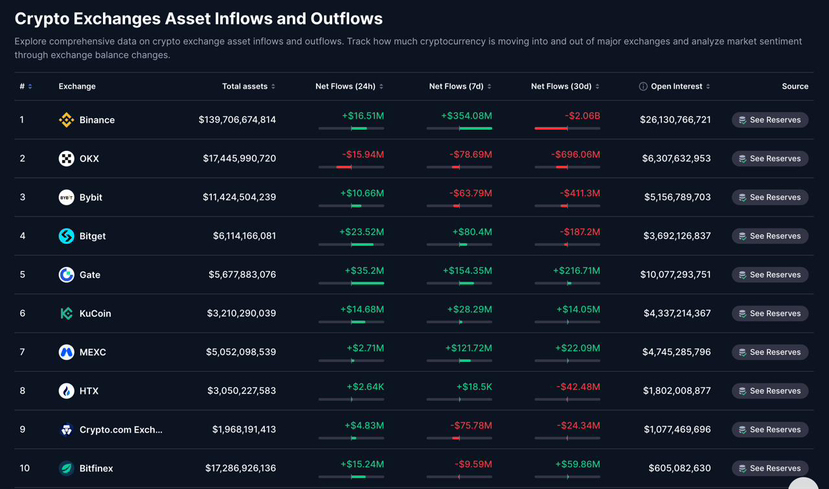Viewport: 829px width, 489px height.
Task: Open See Reserves for Binance
Action: pos(770,120)
